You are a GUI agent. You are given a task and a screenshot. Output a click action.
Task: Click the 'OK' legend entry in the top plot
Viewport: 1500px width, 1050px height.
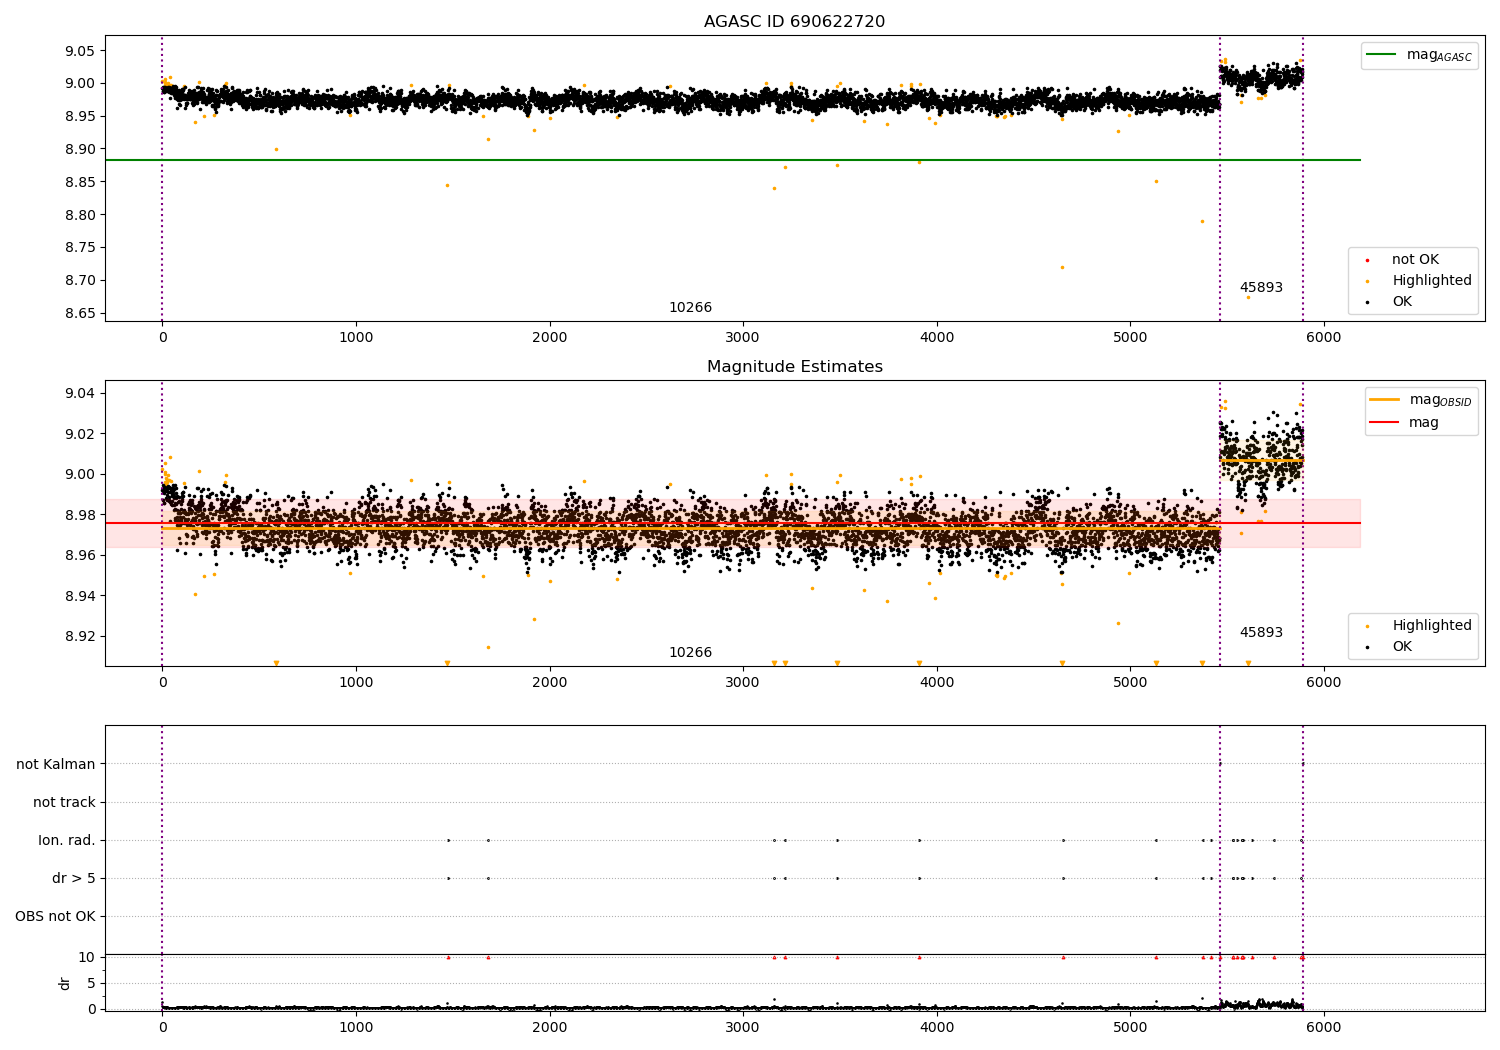(1402, 302)
